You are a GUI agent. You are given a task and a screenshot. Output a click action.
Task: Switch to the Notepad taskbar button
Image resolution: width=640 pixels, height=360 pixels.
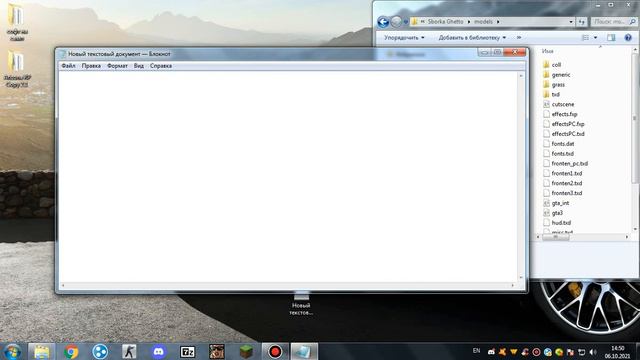click(x=304, y=351)
